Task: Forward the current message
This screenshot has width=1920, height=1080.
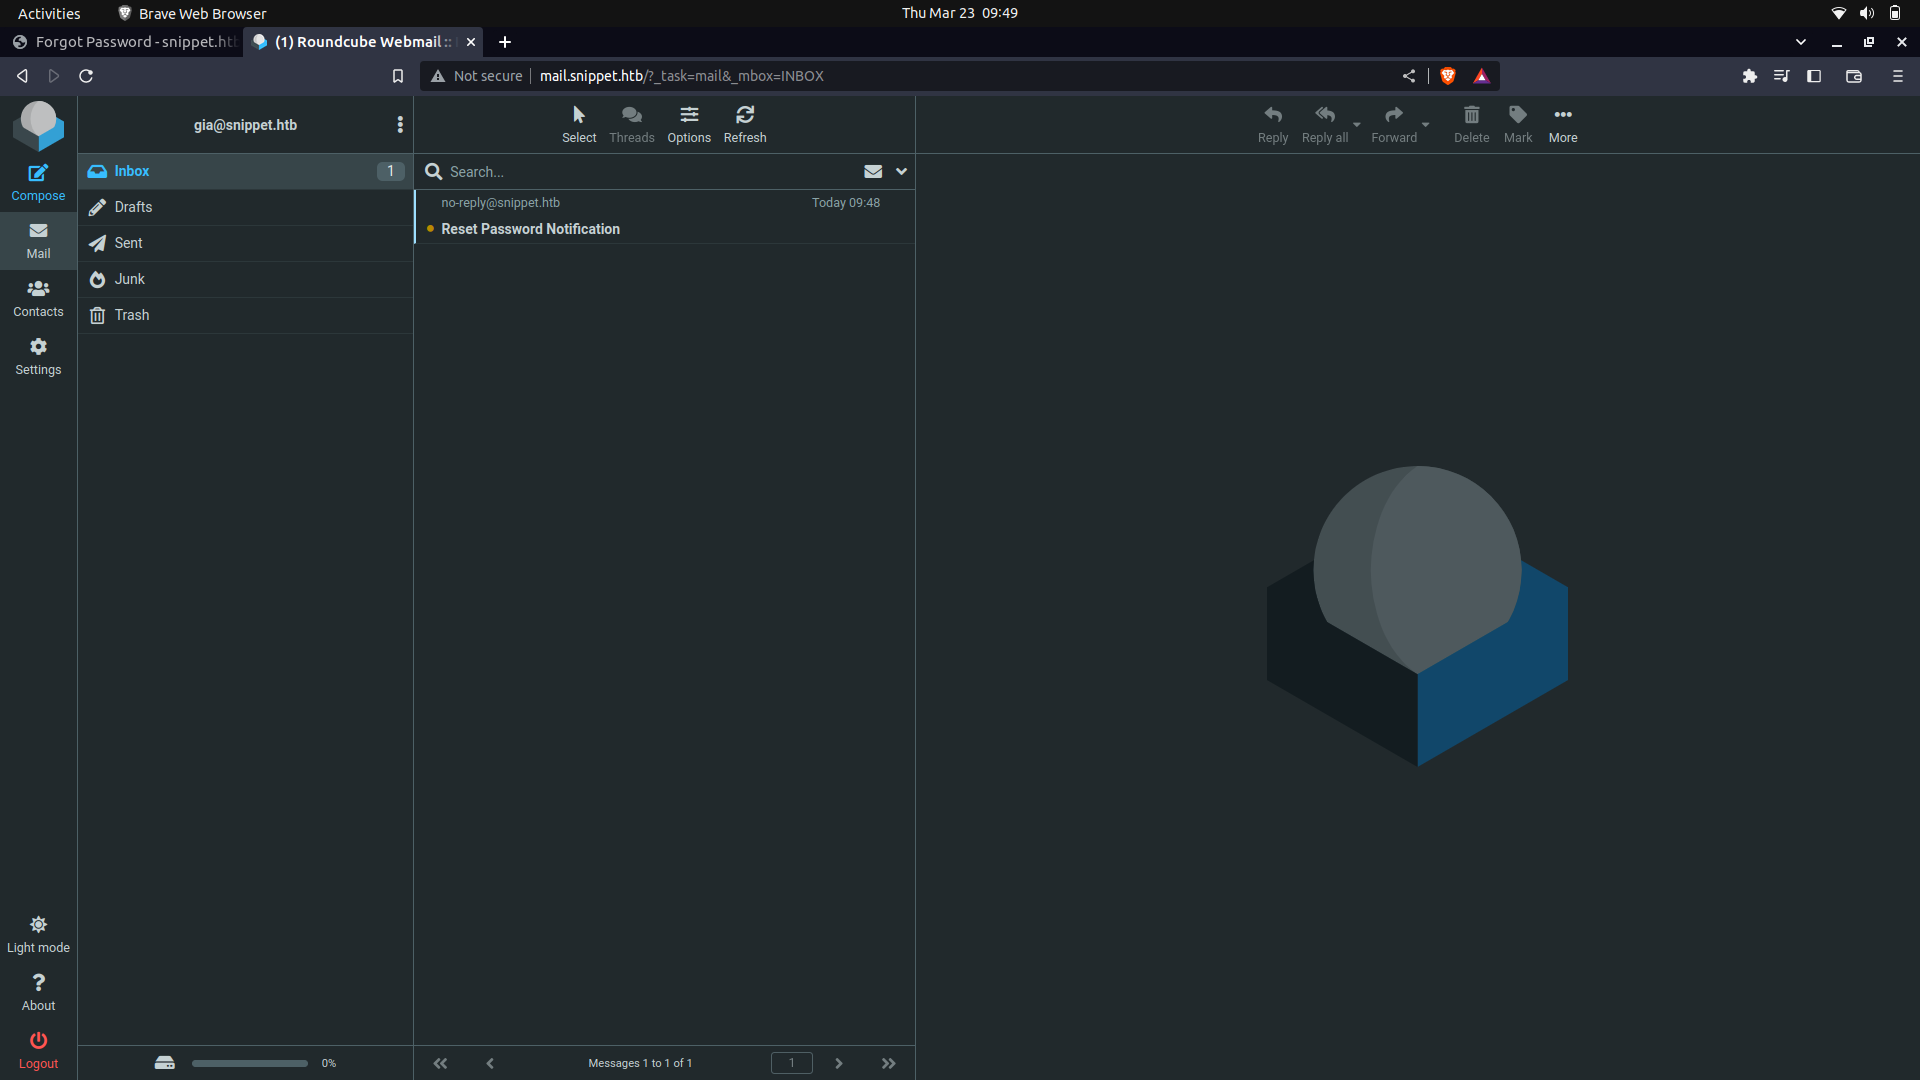Action: 1393,122
